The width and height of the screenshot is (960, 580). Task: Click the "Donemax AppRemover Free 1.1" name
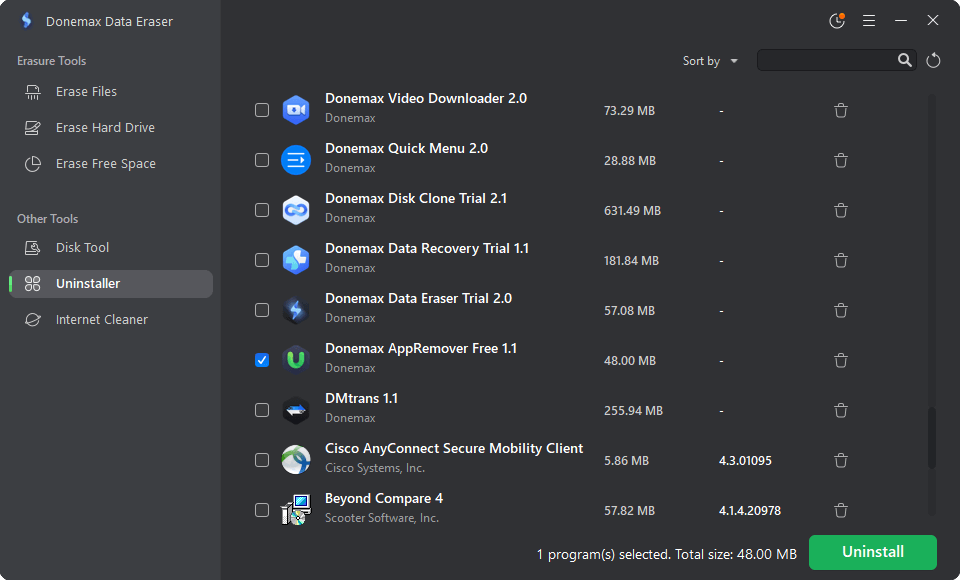pyautogui.click(x=421, y=348)
